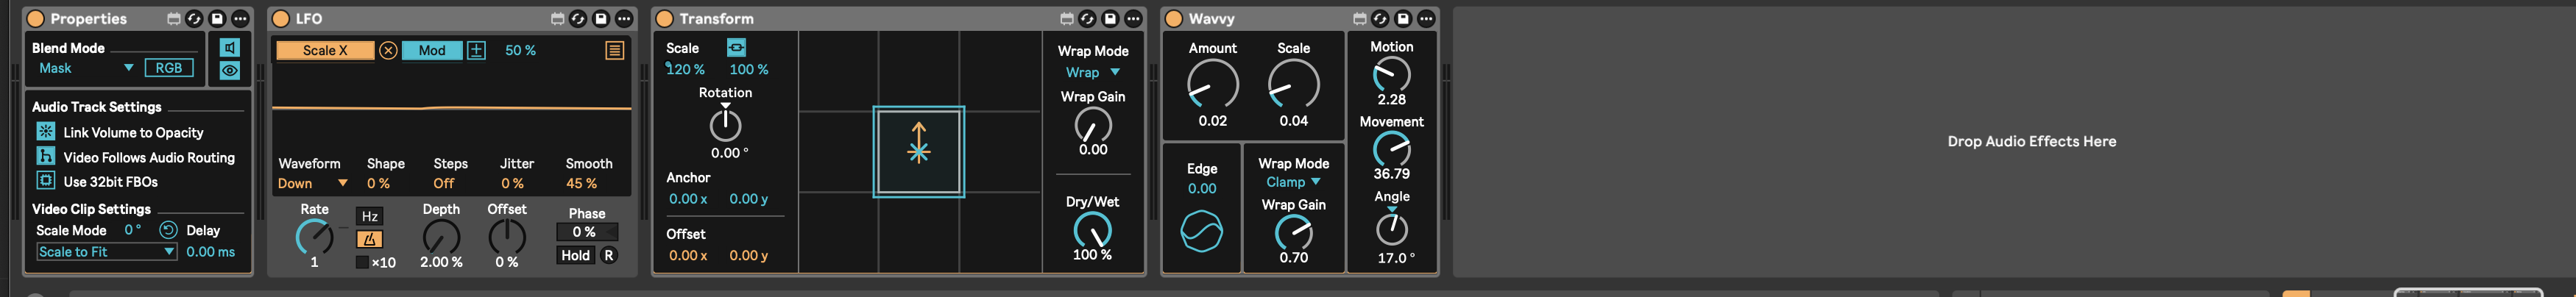Click the Hold button in LFO
The height and width of the screenshot is (297, 2576).
point(575,256)
